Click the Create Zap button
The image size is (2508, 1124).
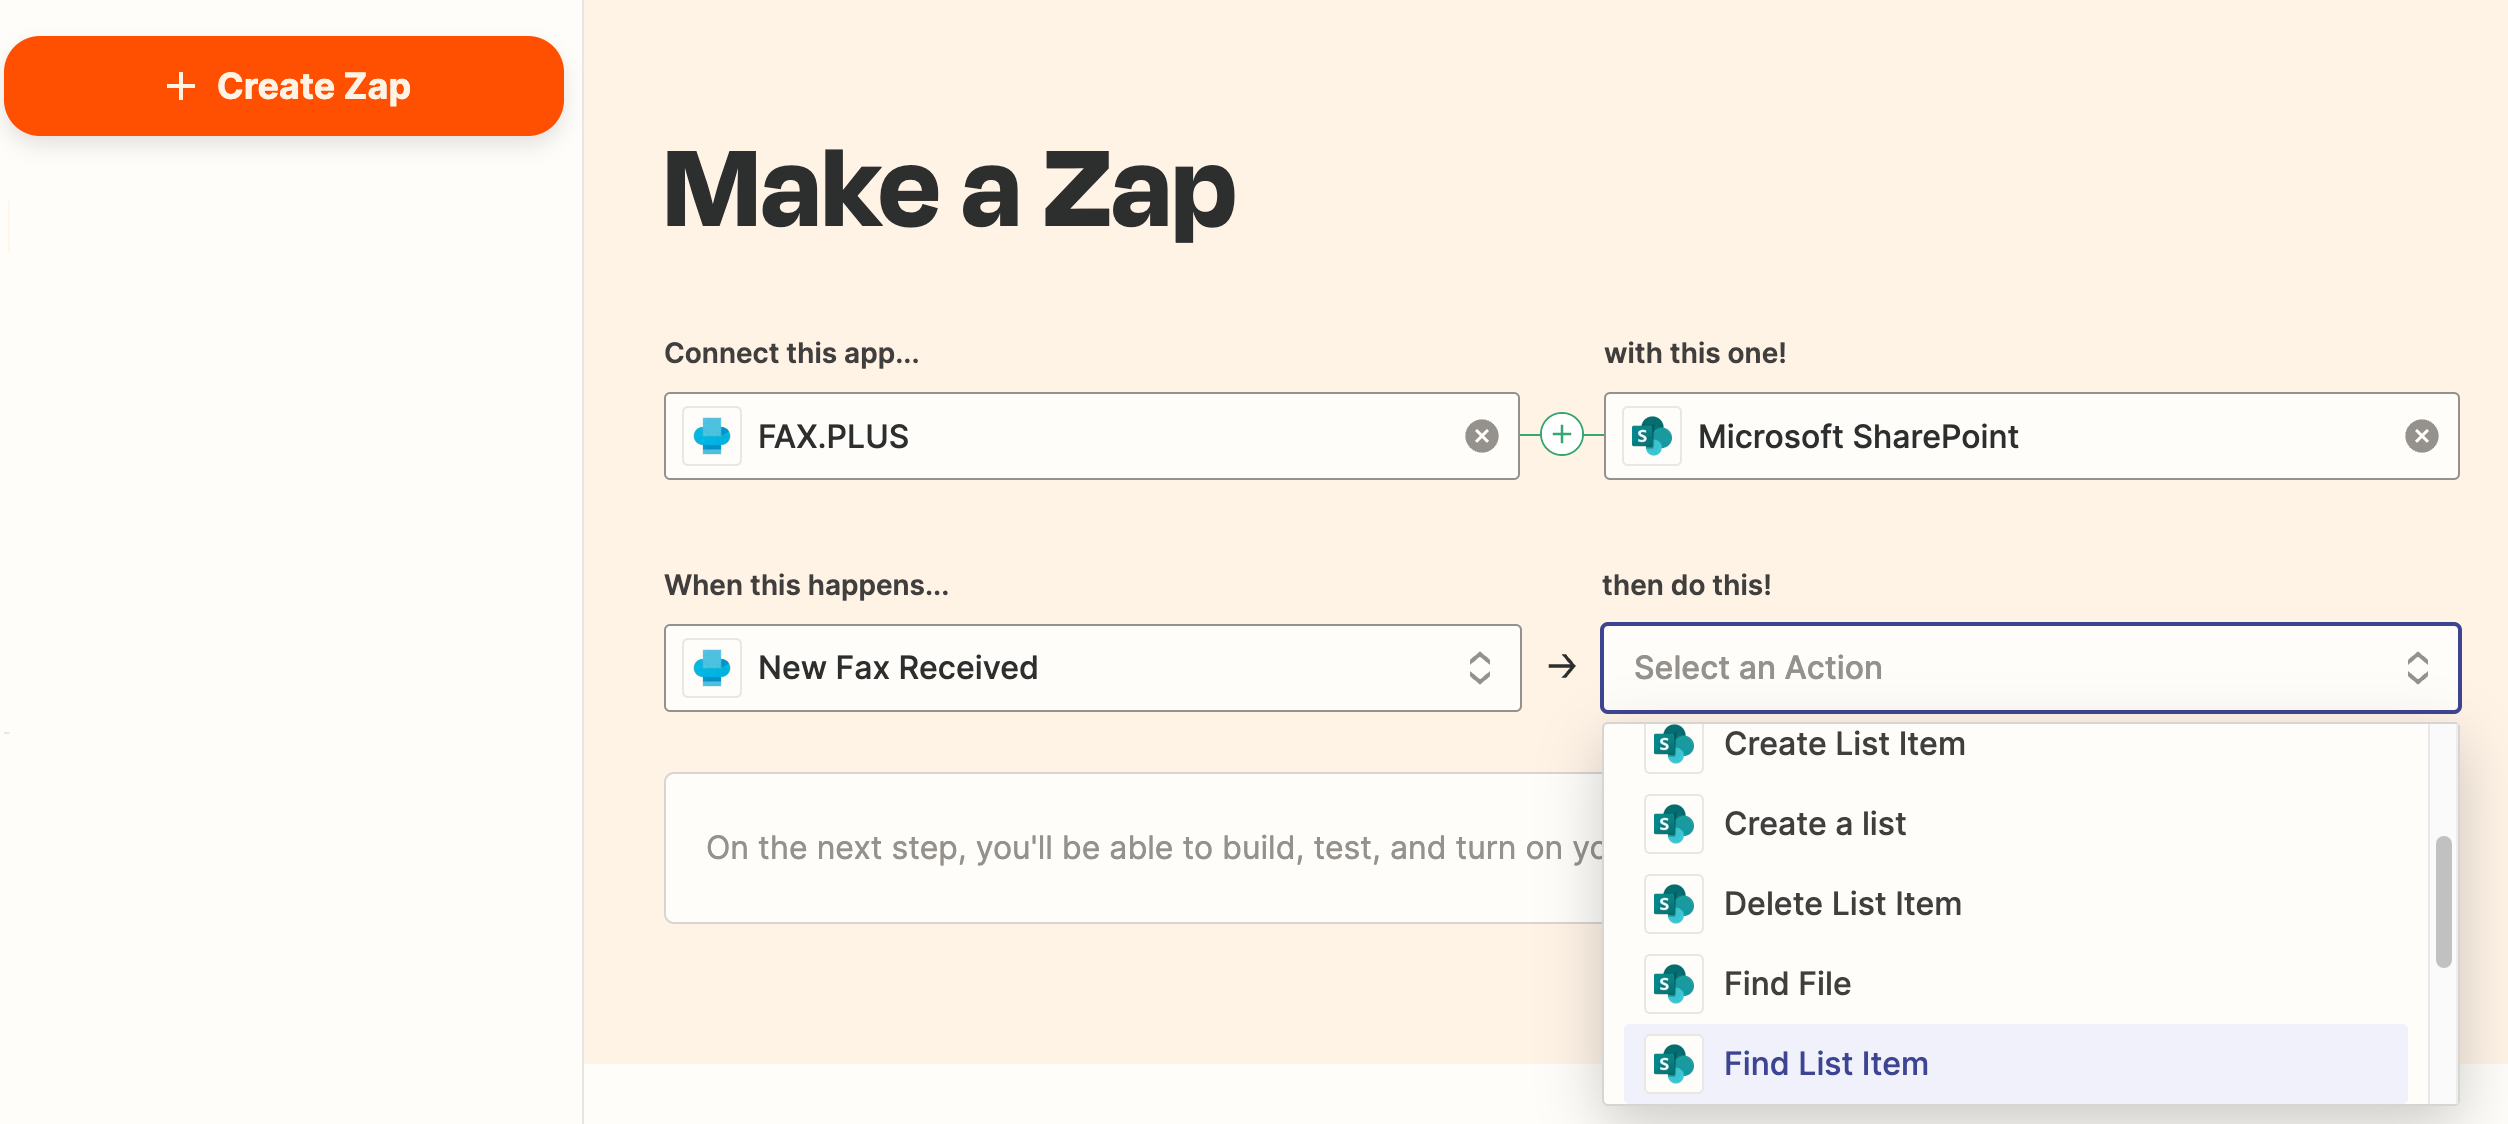click(x=284, y=86)
